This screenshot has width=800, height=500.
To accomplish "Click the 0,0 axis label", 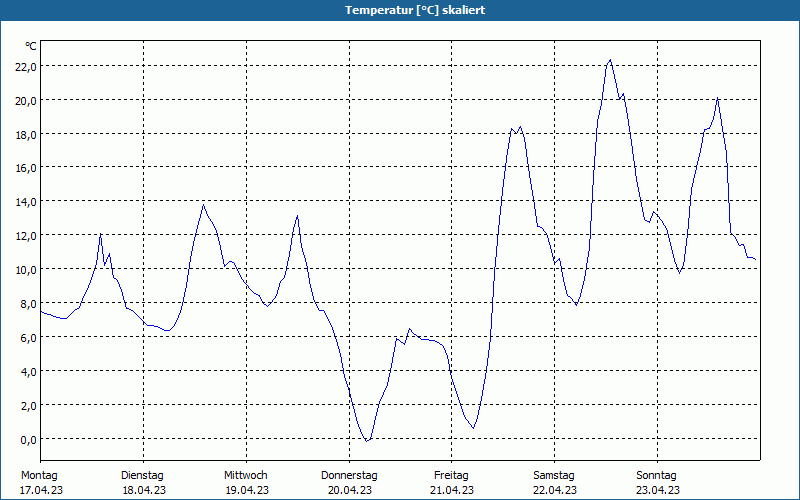I will [x=28, y=440].
